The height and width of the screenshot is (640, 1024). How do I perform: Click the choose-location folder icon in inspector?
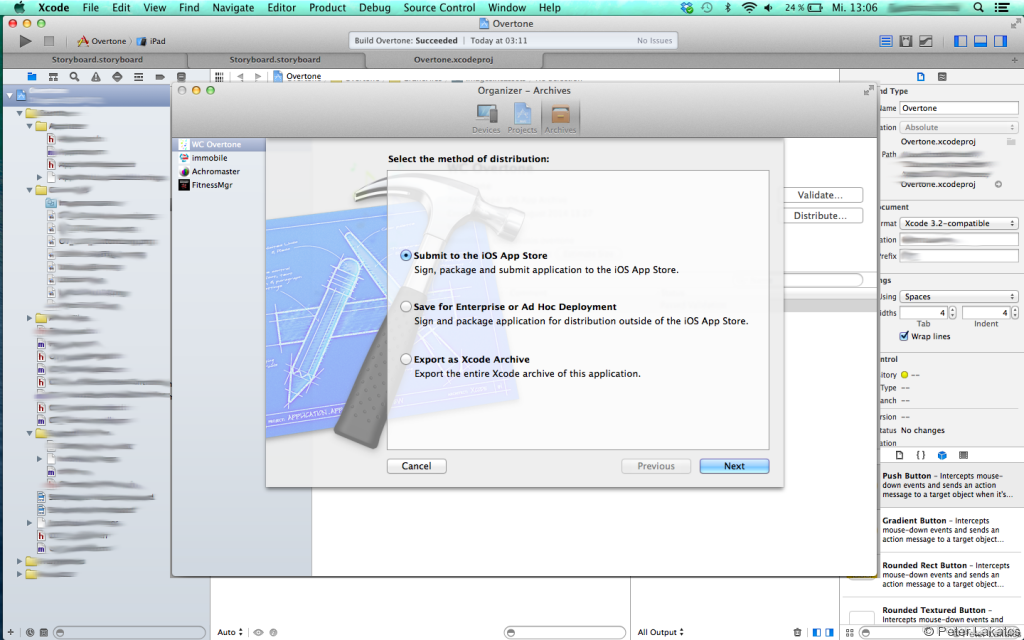pos(1011,141)
